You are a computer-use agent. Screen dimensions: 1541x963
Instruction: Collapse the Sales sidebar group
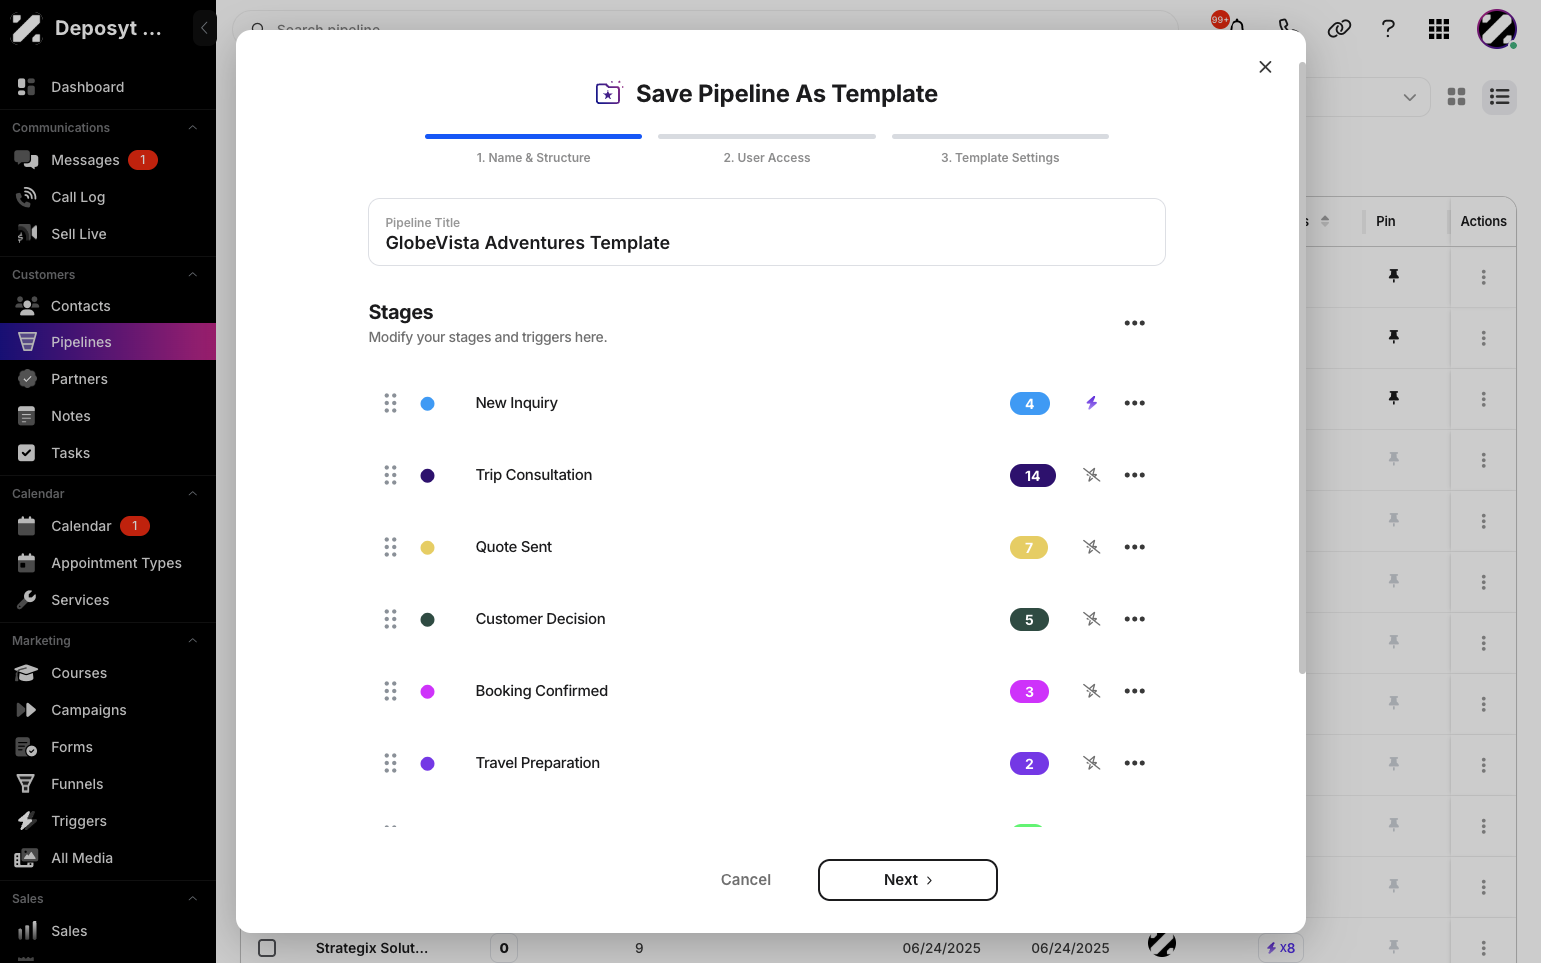point(193,899)
